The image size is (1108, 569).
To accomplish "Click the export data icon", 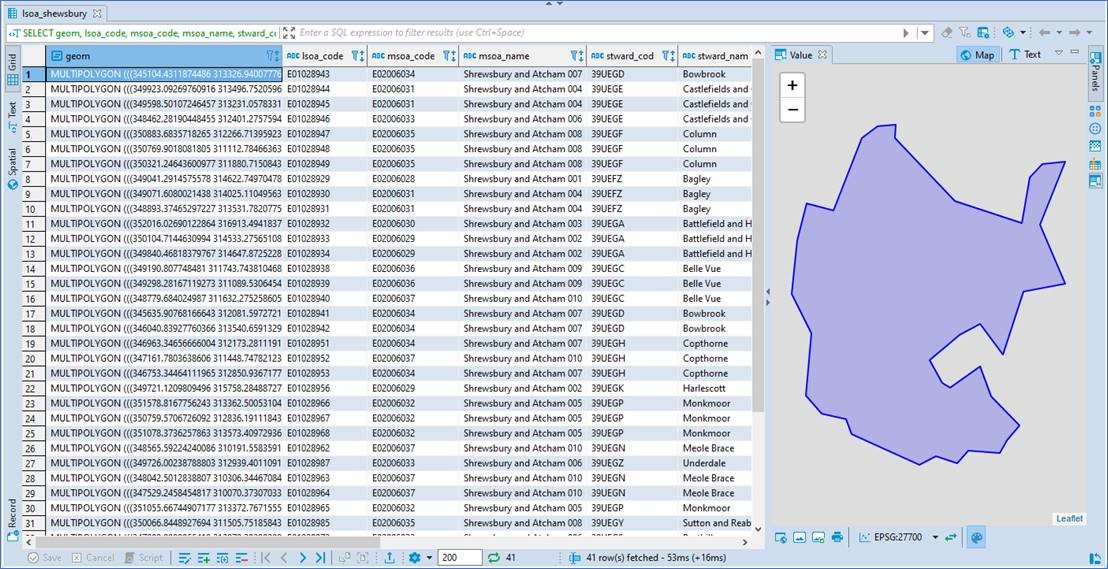I will [389, 558].
